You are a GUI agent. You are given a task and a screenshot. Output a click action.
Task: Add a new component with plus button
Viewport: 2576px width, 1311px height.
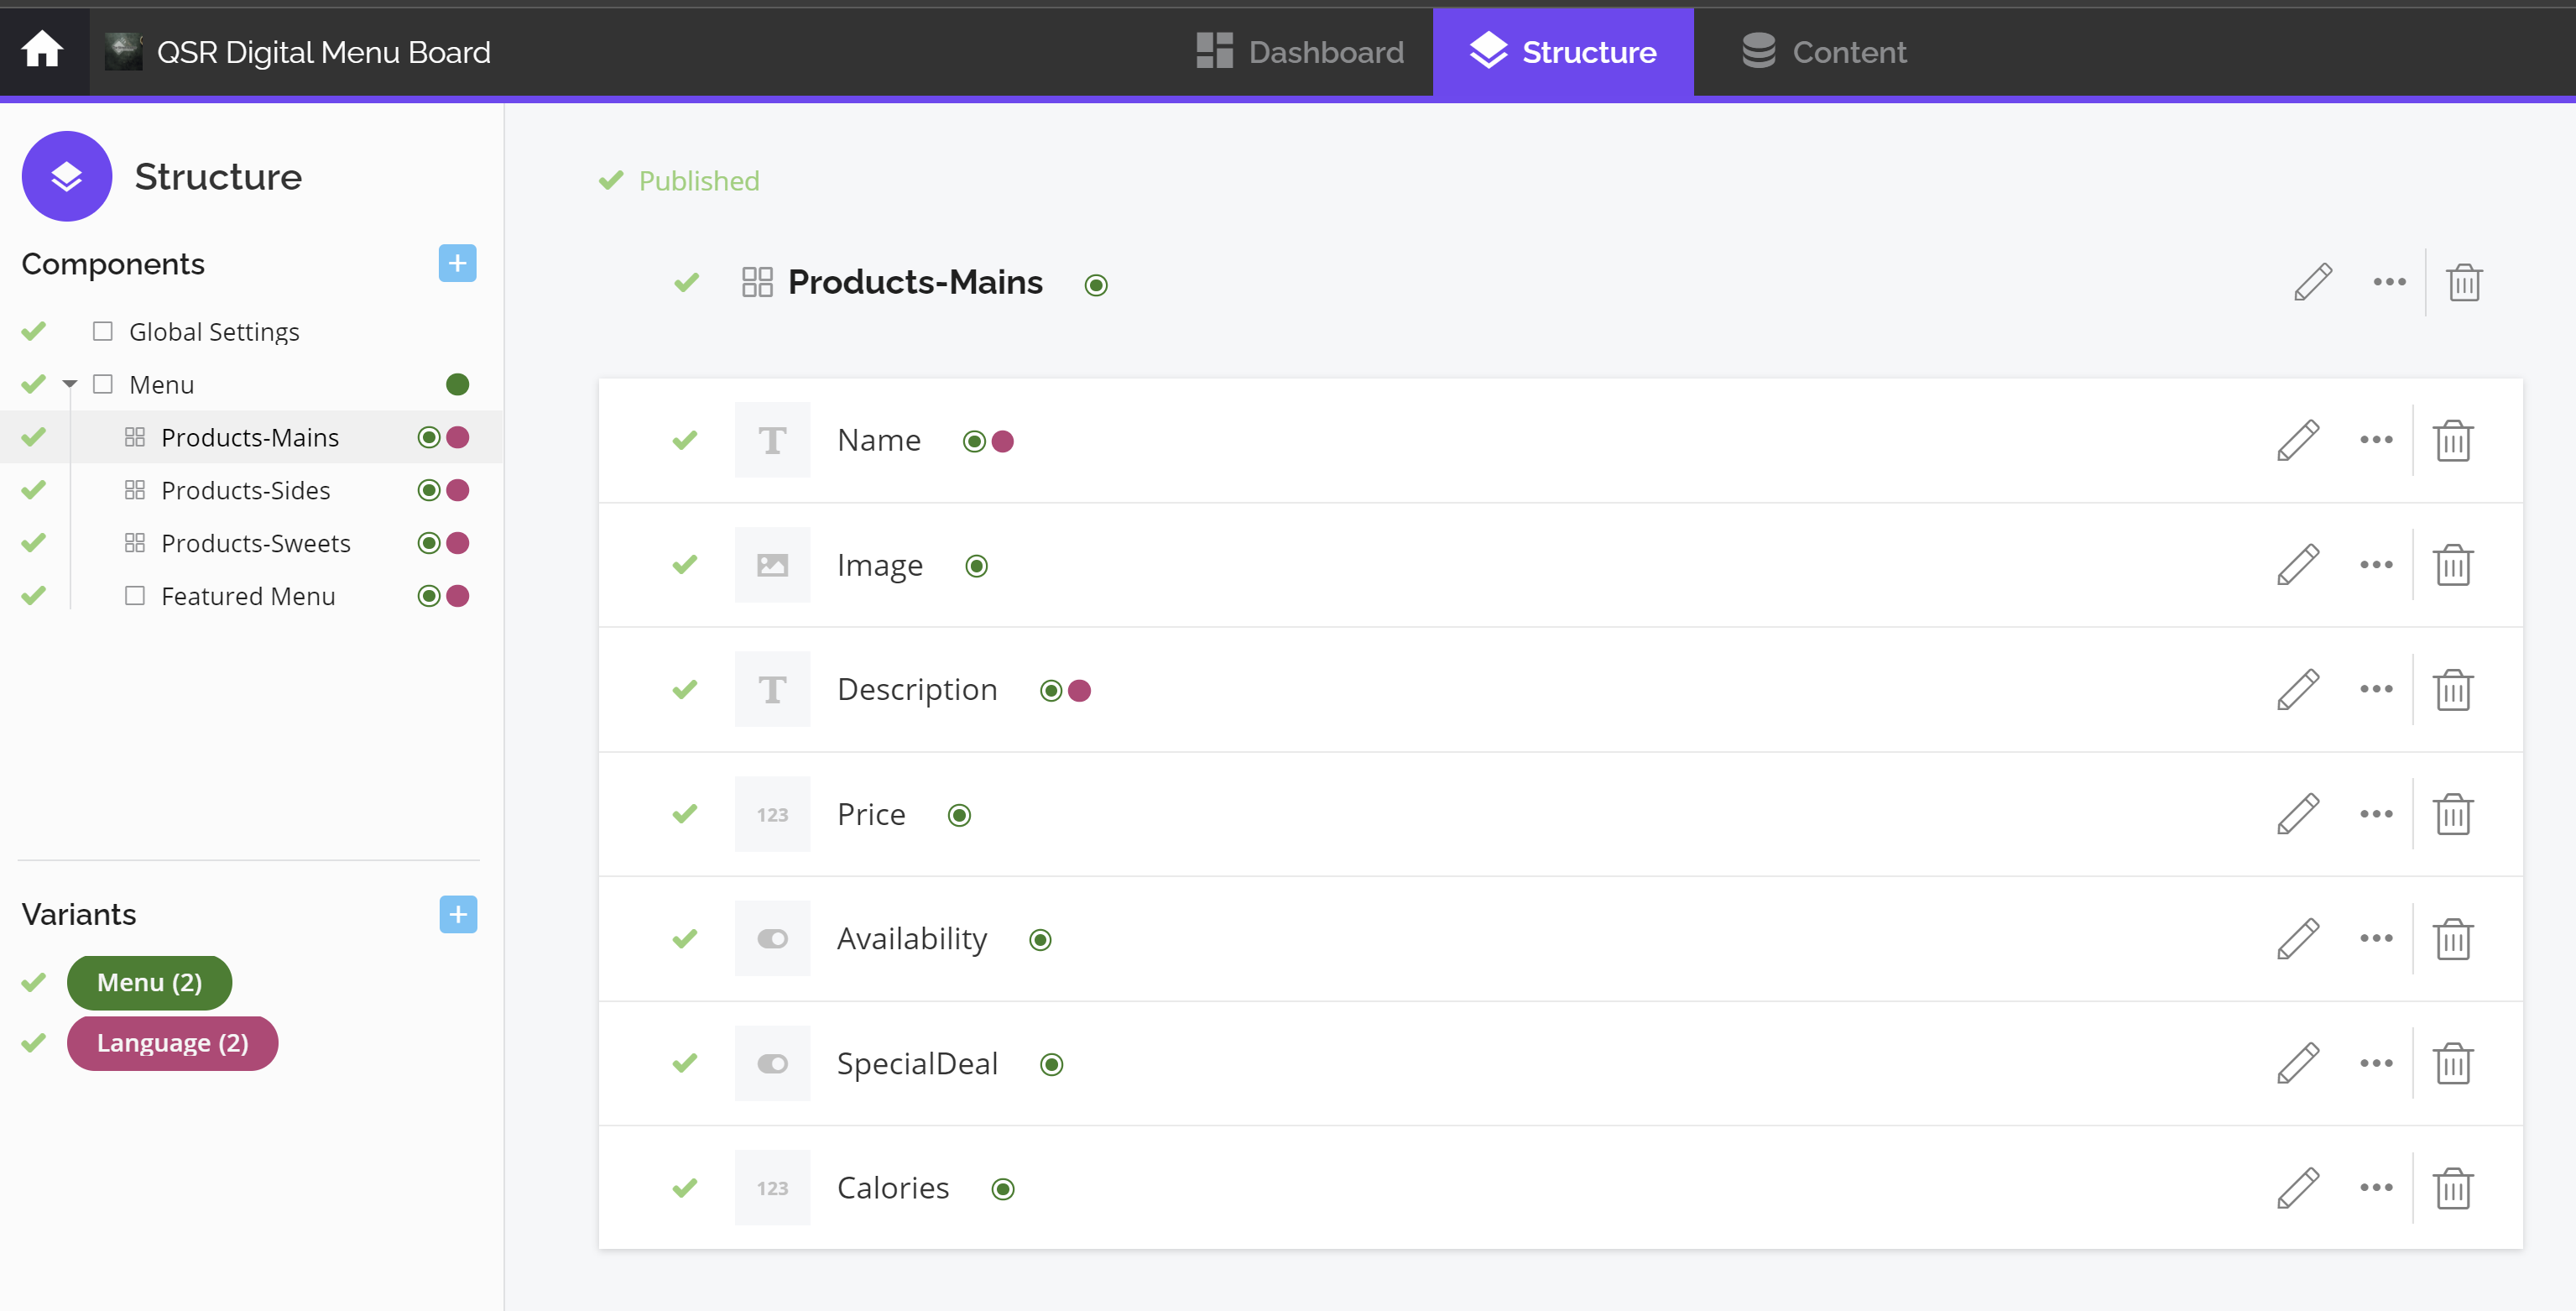(x=457, y=264)
